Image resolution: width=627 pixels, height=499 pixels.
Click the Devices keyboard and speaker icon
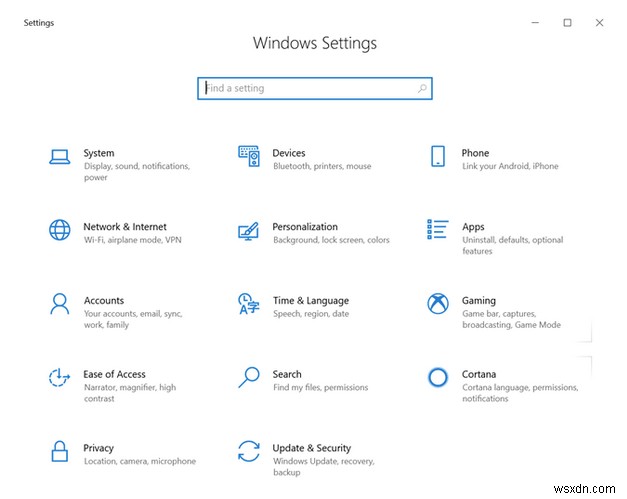click(x=249, y=156)
